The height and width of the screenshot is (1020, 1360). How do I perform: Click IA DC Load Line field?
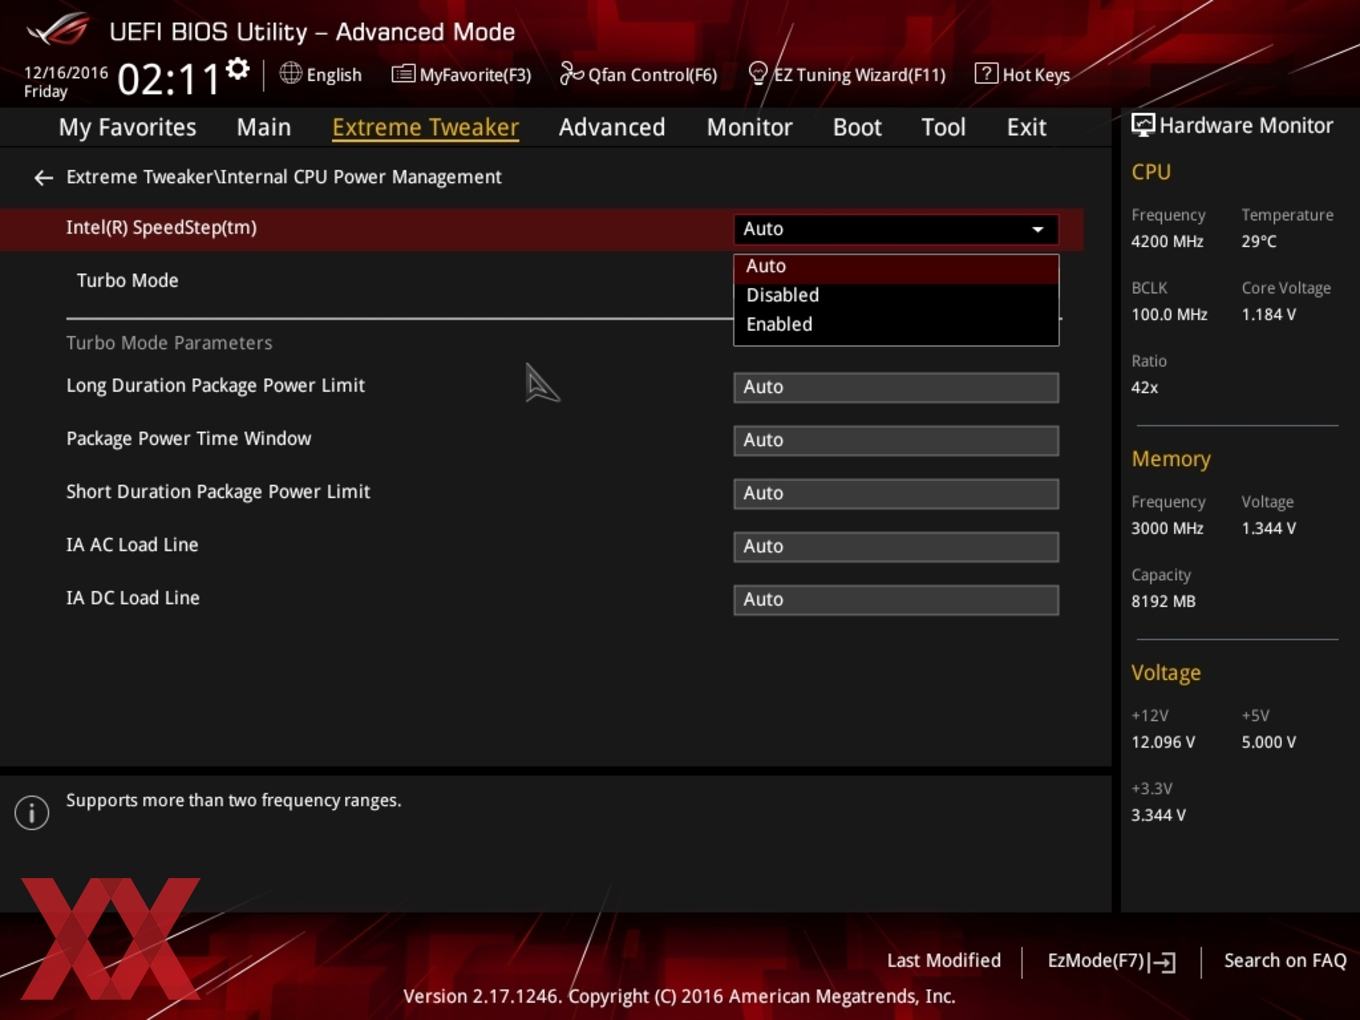pyautogui.click(x=896, y=599)
